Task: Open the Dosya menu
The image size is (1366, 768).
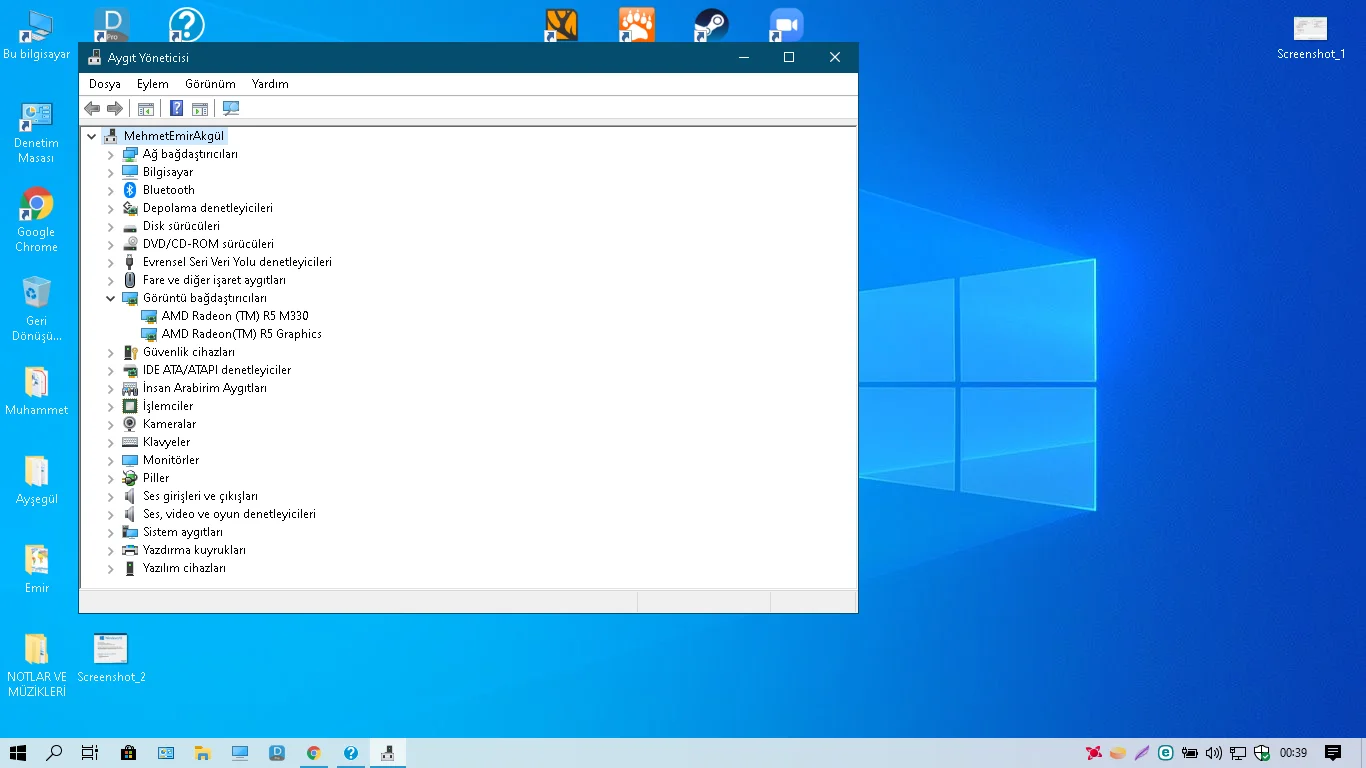Action: click(x=104, y=84)
